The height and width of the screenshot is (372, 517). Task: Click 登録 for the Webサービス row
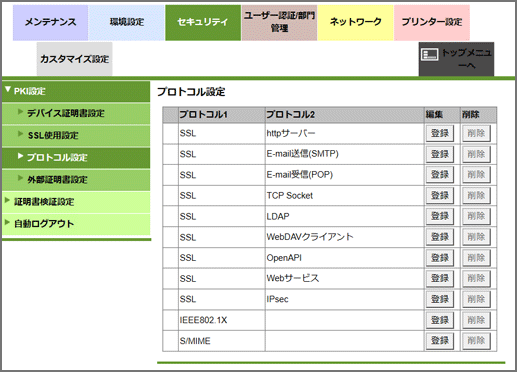440,279
